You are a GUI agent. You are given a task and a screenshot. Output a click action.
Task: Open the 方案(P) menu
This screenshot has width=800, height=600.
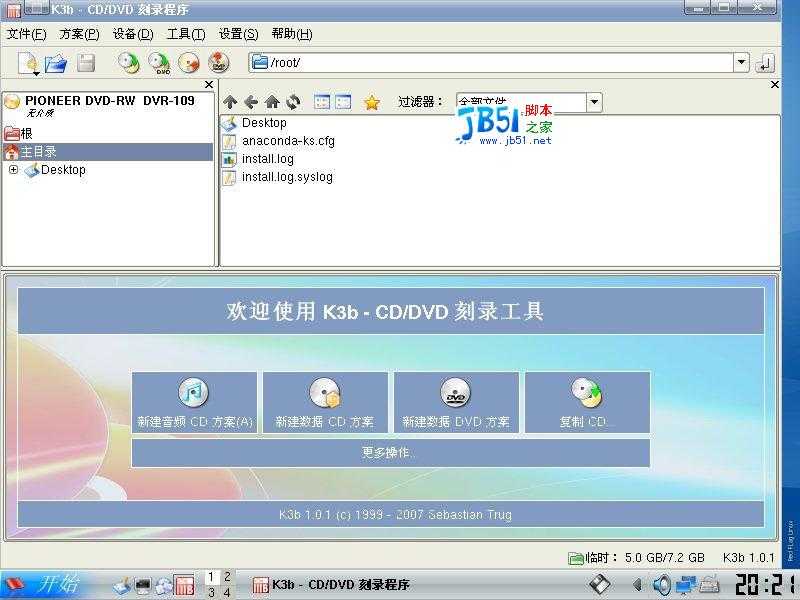click(x=79, y=34)
